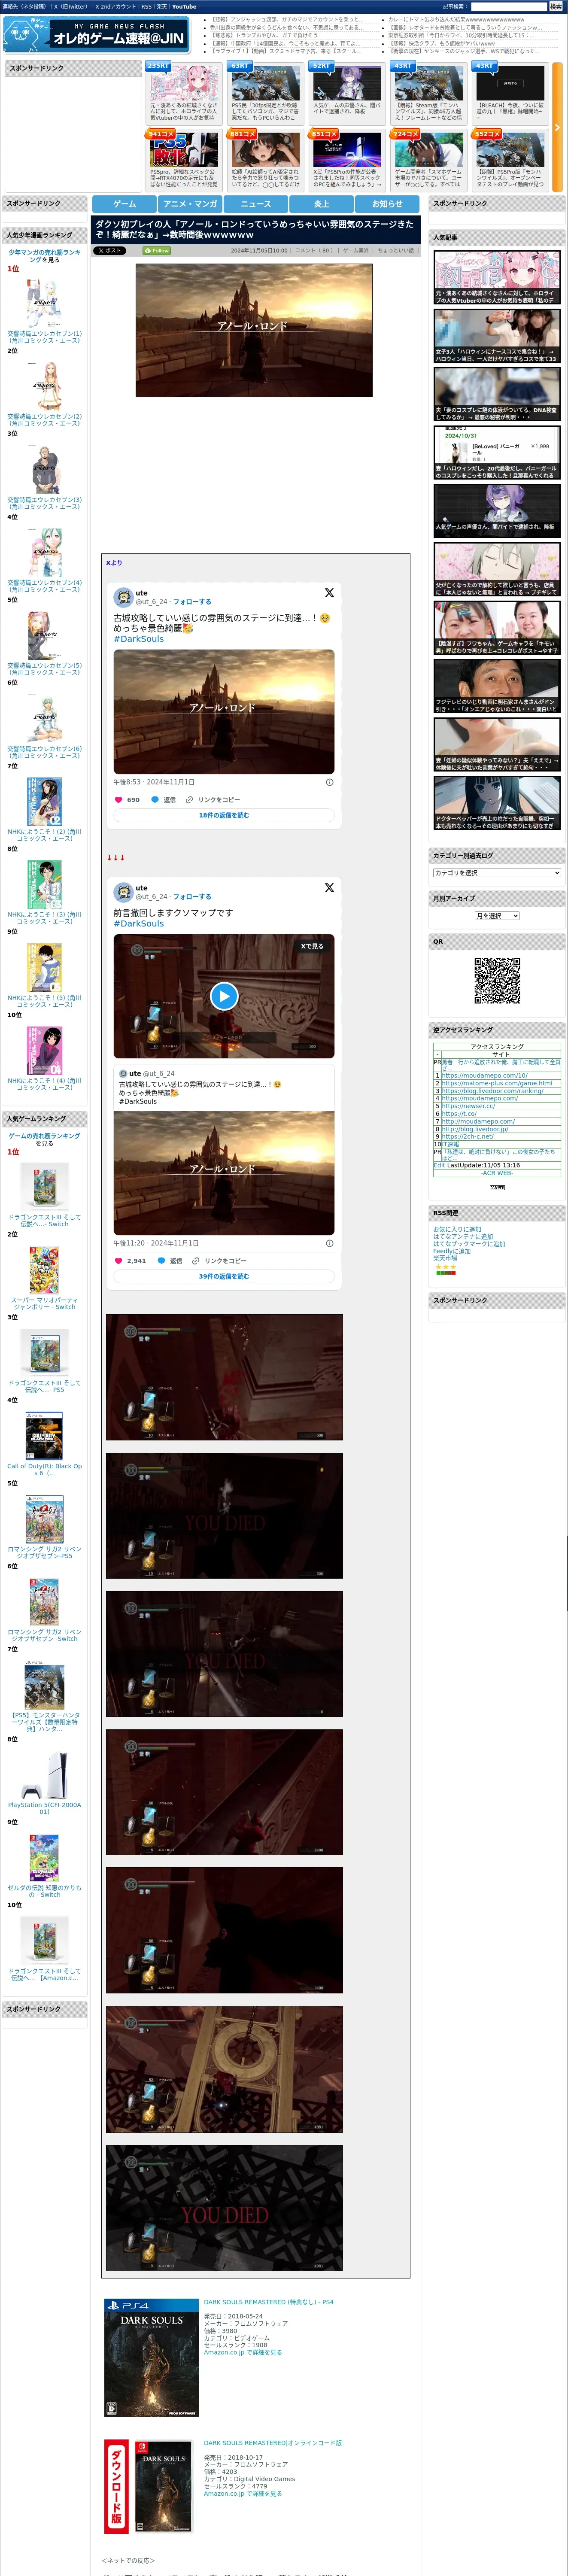The image size is (568, 2576).
Task: Click the X ポスト share button
Action: click(x=110, y=251)
